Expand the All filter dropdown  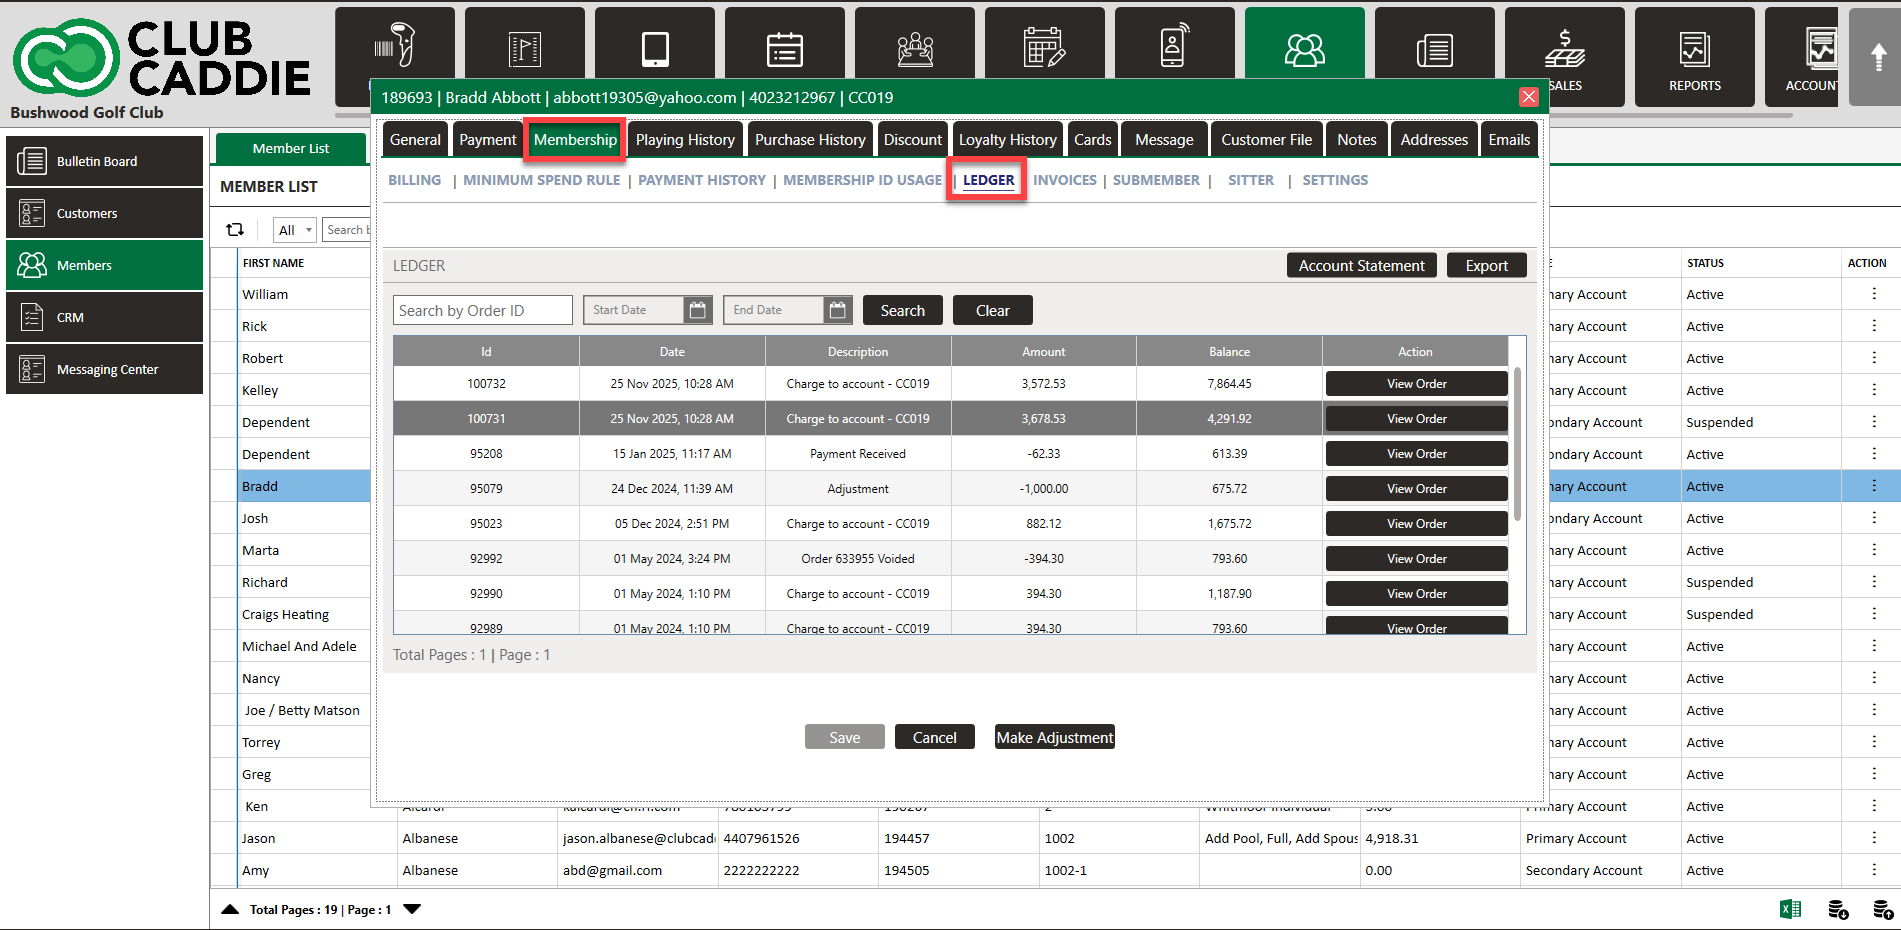pos(295,230)
